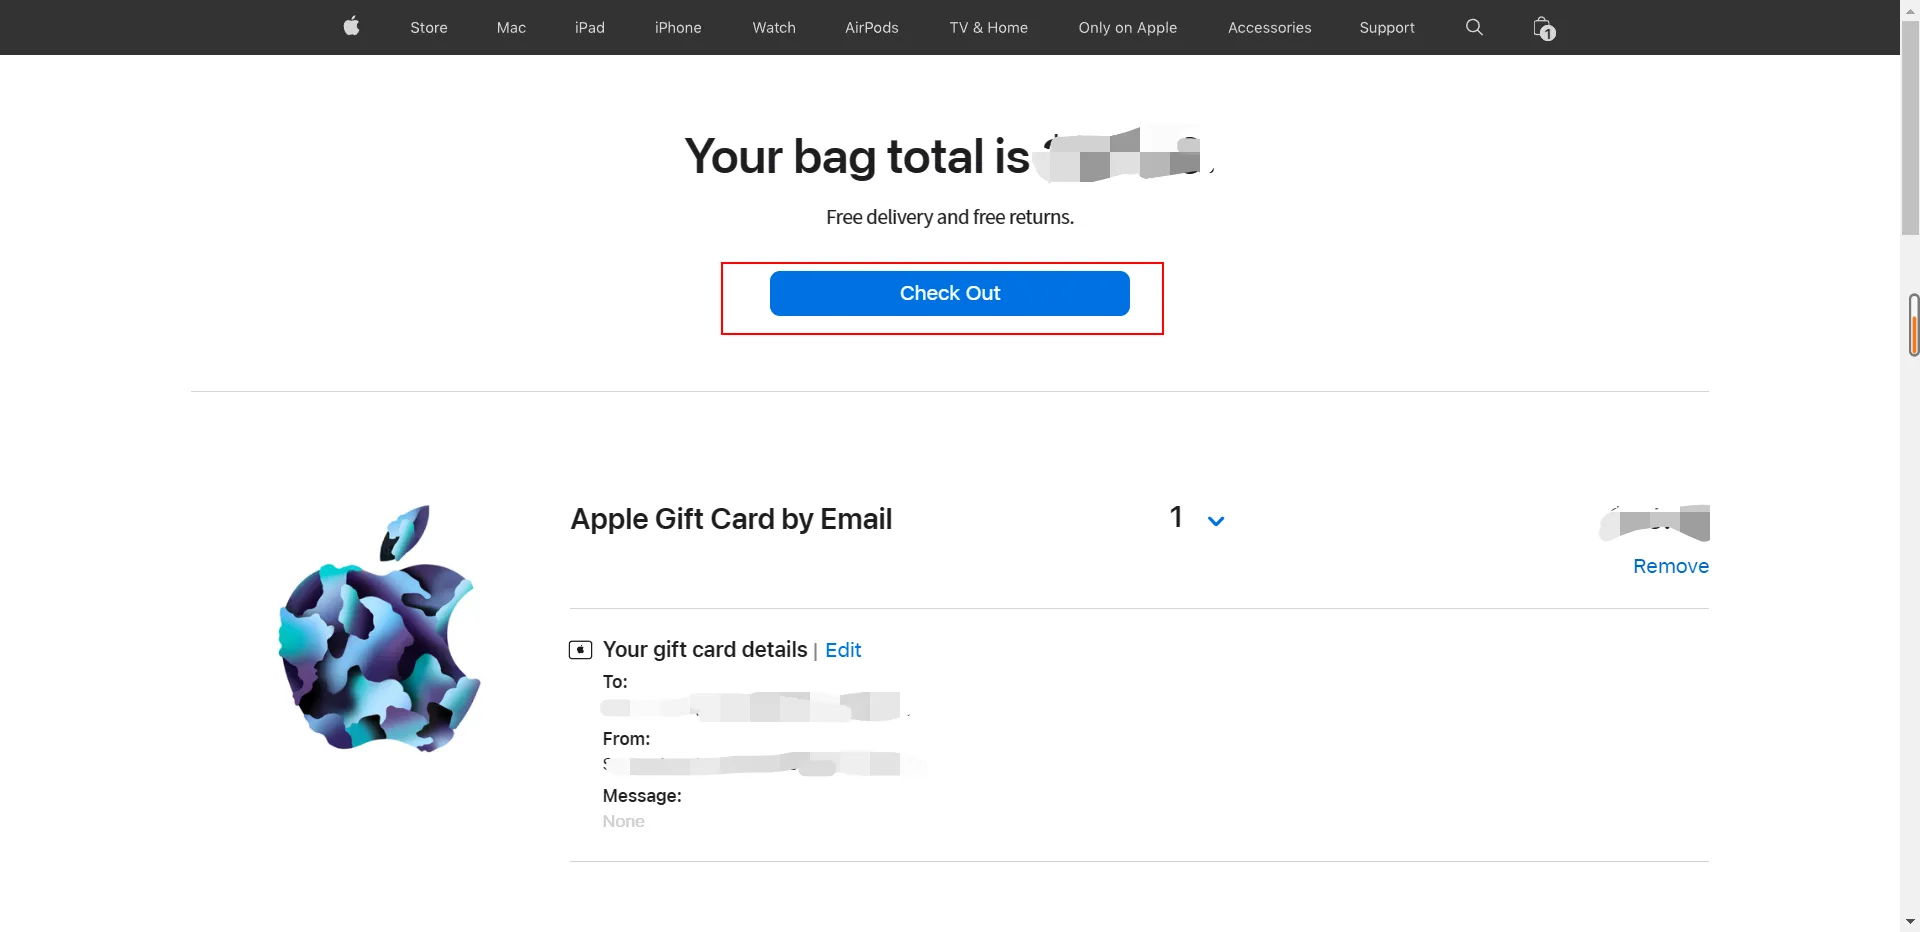The width and height of the screenshot is (1920, 932).
Task: Click the Apple logo home icon
Action: click(351, 27)
